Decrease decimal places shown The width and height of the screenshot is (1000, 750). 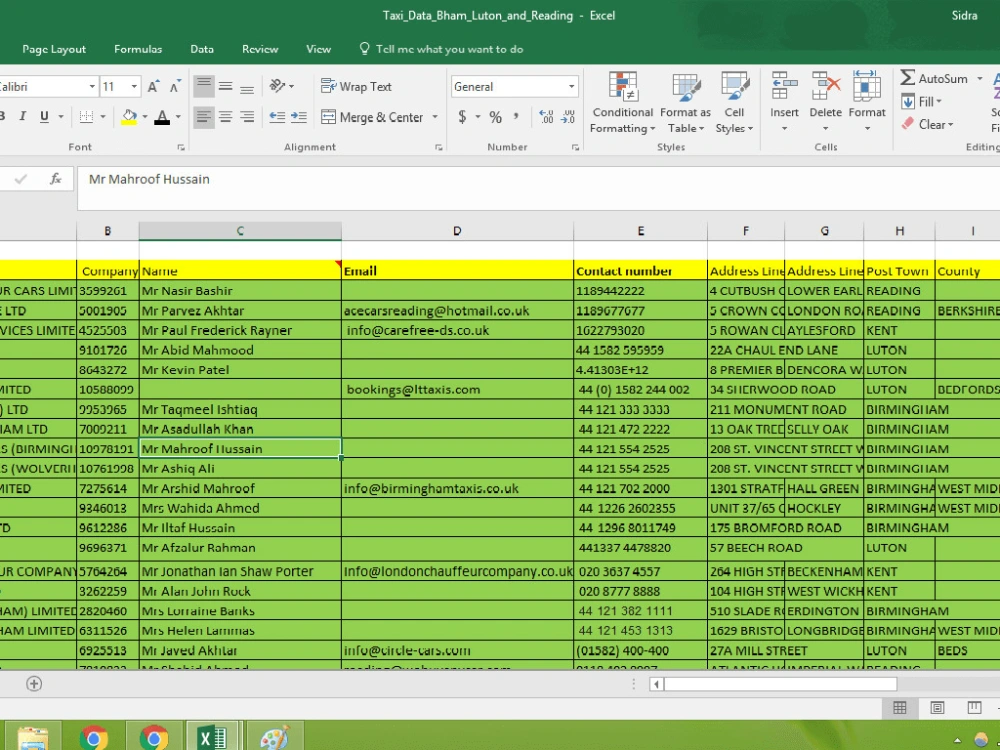pyautogui.click(x=568, y=117)
